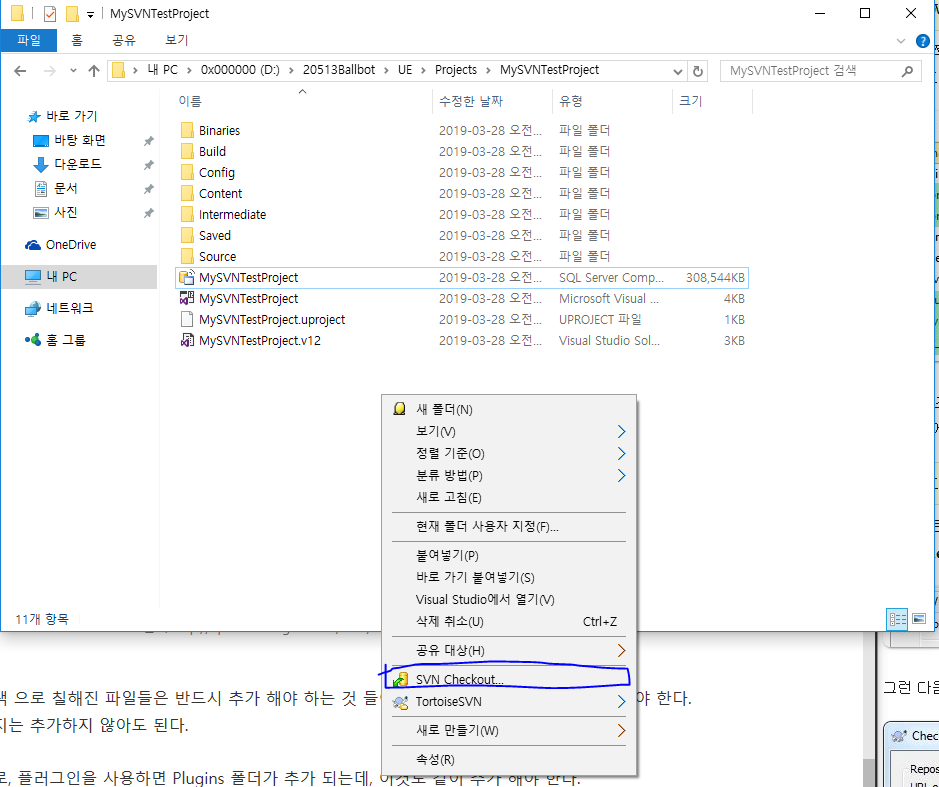939x787 pixels.
Task: Choose 현재 폴더 사용자 지정(F)
Action: click(x=510, y=527)
